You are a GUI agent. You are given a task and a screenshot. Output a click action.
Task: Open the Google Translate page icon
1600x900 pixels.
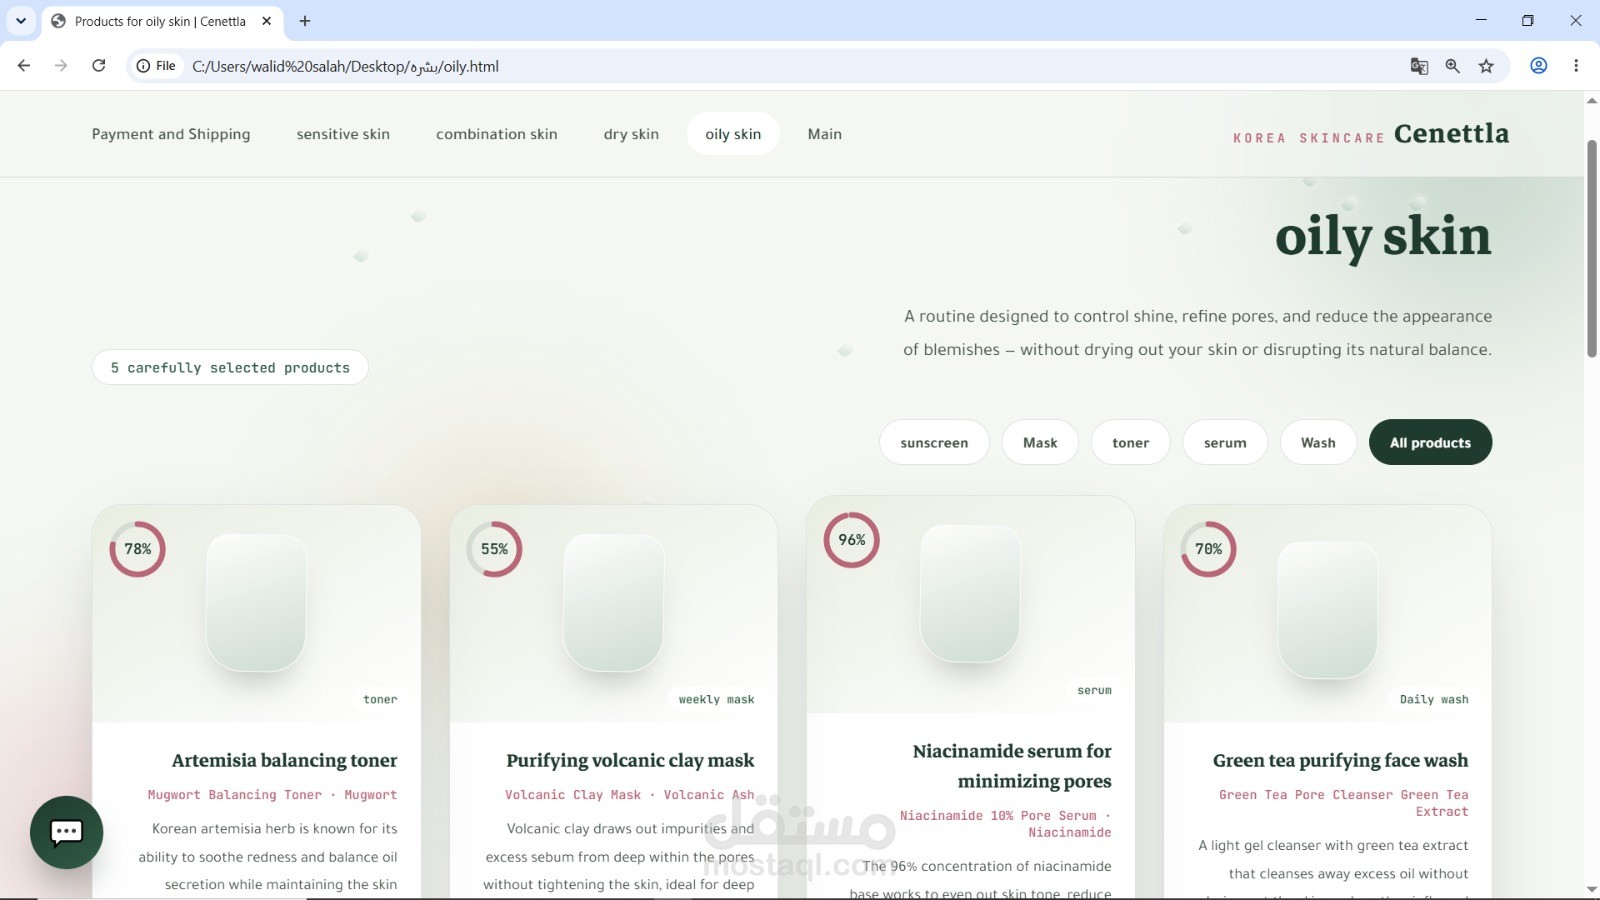point(1419,66)
